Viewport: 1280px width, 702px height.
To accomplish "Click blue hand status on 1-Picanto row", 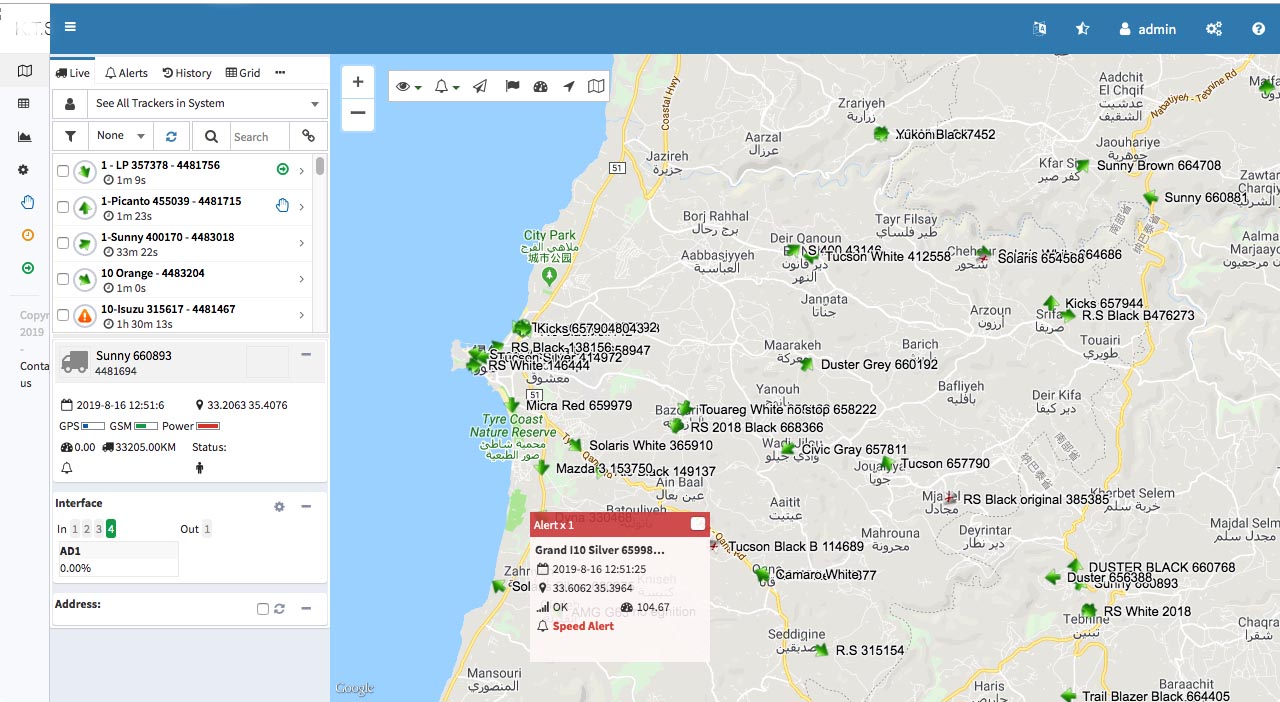I will (x=283, y=206).
